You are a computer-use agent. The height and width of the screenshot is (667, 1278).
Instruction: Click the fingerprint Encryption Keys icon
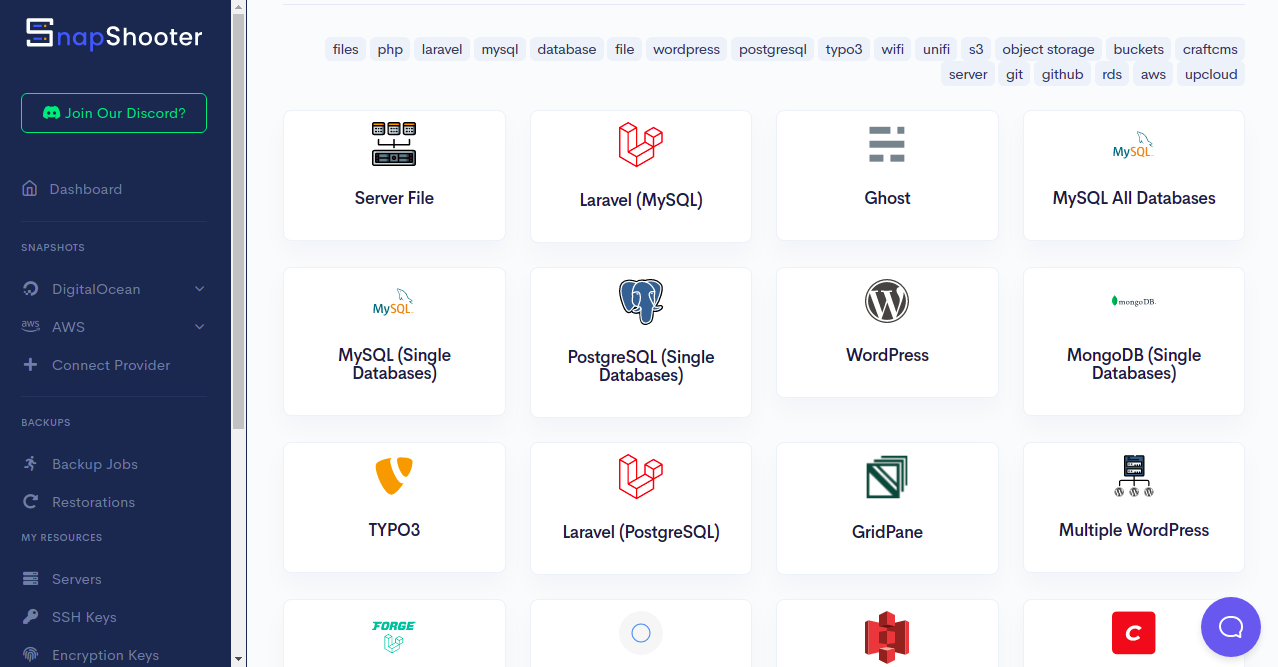tap(31, 655)
